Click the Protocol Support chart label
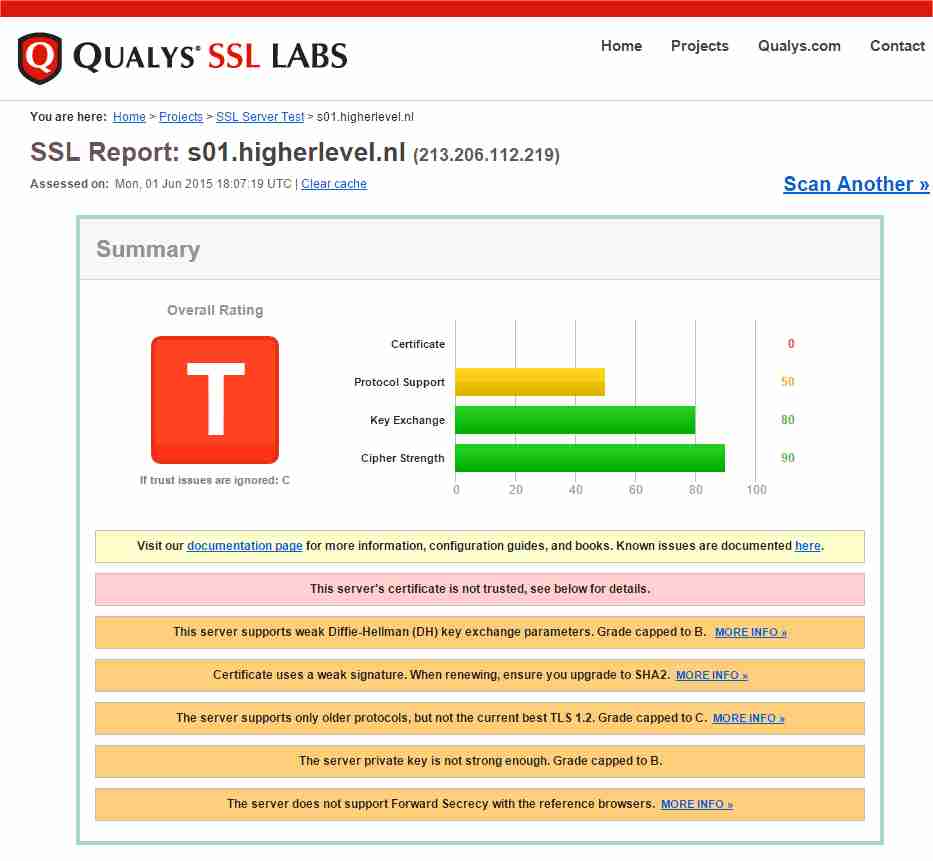The width and height of the screenshot is (933, 861). pyautogui.click(x=399, y=382)
